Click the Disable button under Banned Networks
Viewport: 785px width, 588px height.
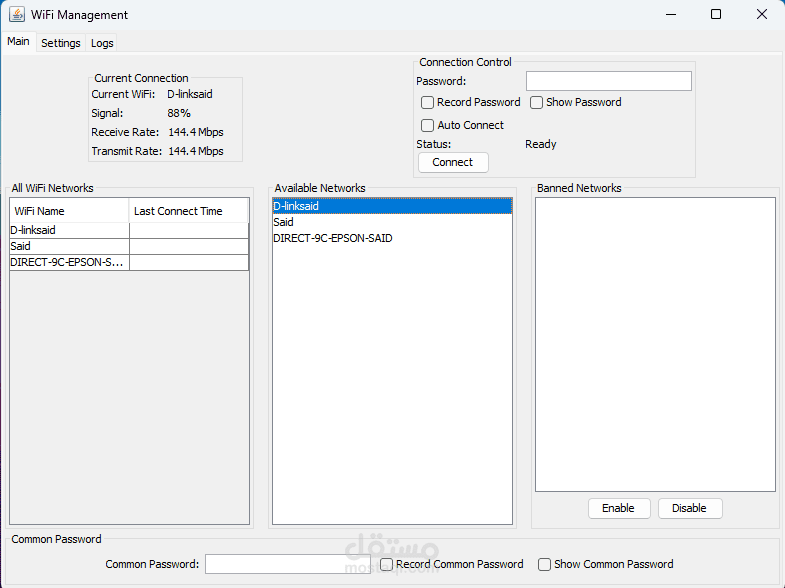(x=690, y=508)
